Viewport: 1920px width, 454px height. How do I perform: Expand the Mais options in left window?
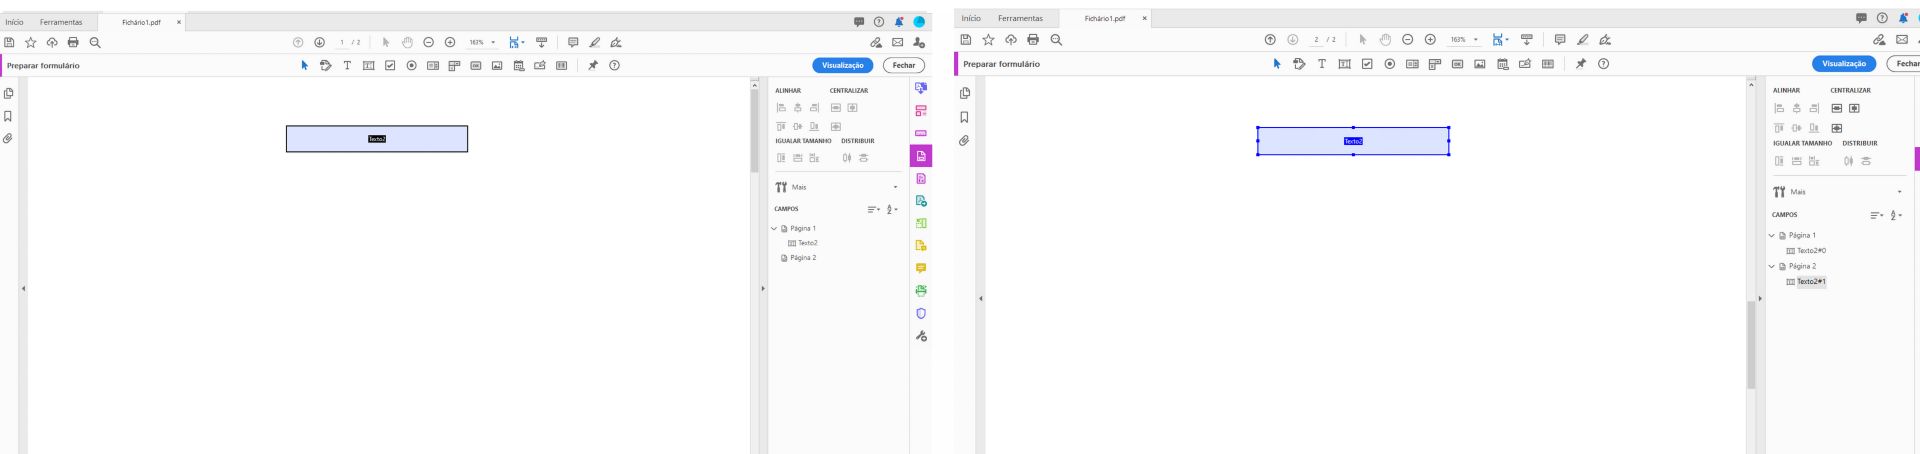click(895, 187)
